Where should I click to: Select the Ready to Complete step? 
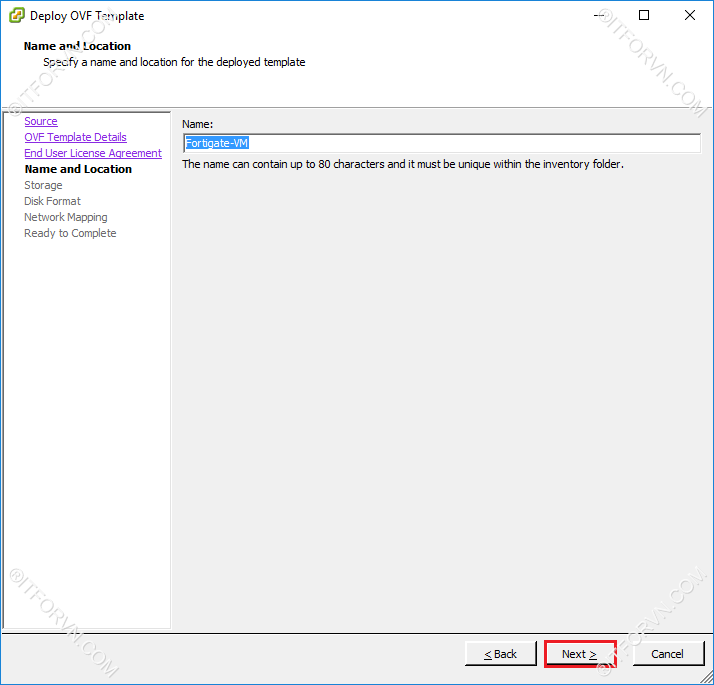(70, 233)
